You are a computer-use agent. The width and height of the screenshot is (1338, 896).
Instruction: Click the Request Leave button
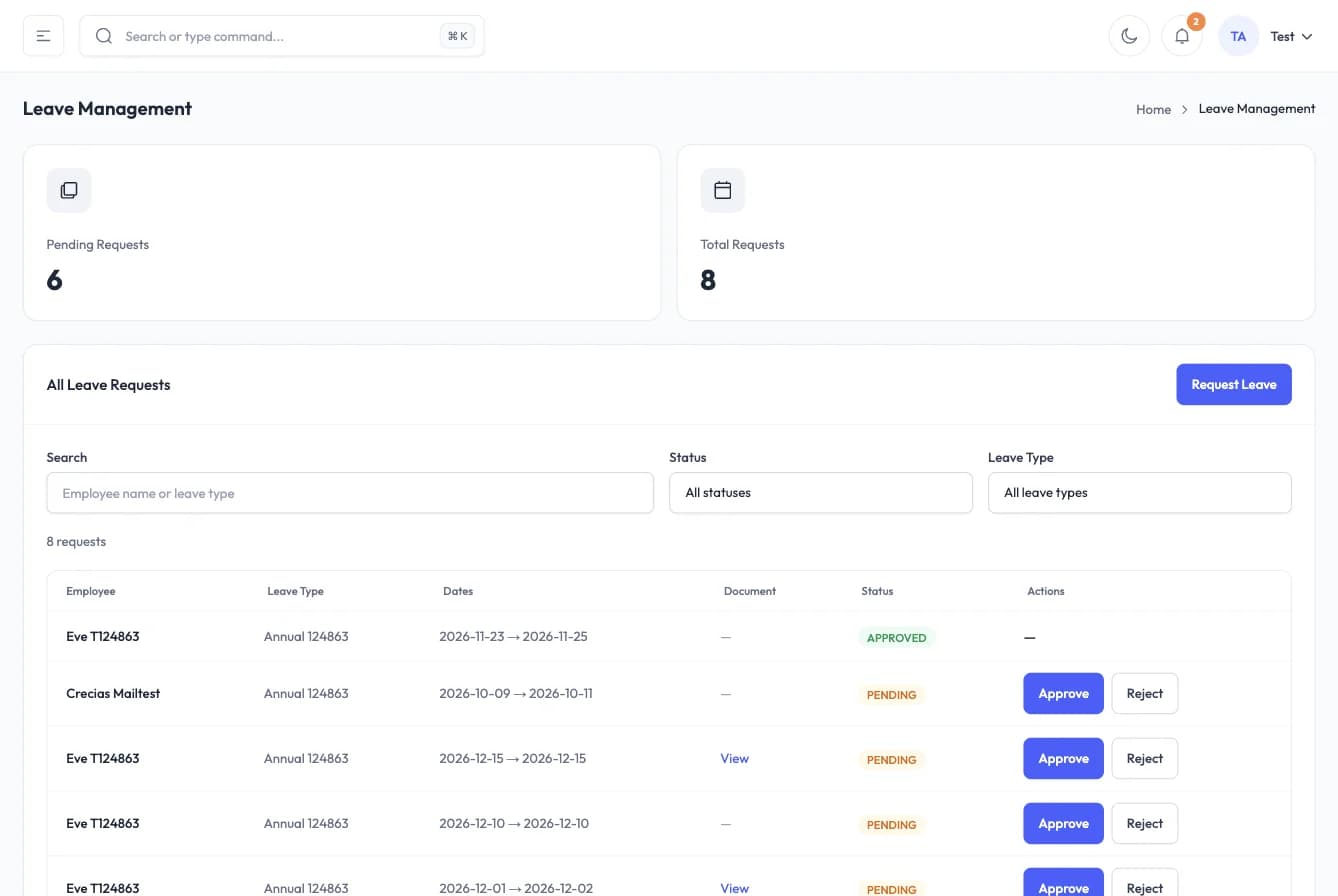(x=1234, y=384)
